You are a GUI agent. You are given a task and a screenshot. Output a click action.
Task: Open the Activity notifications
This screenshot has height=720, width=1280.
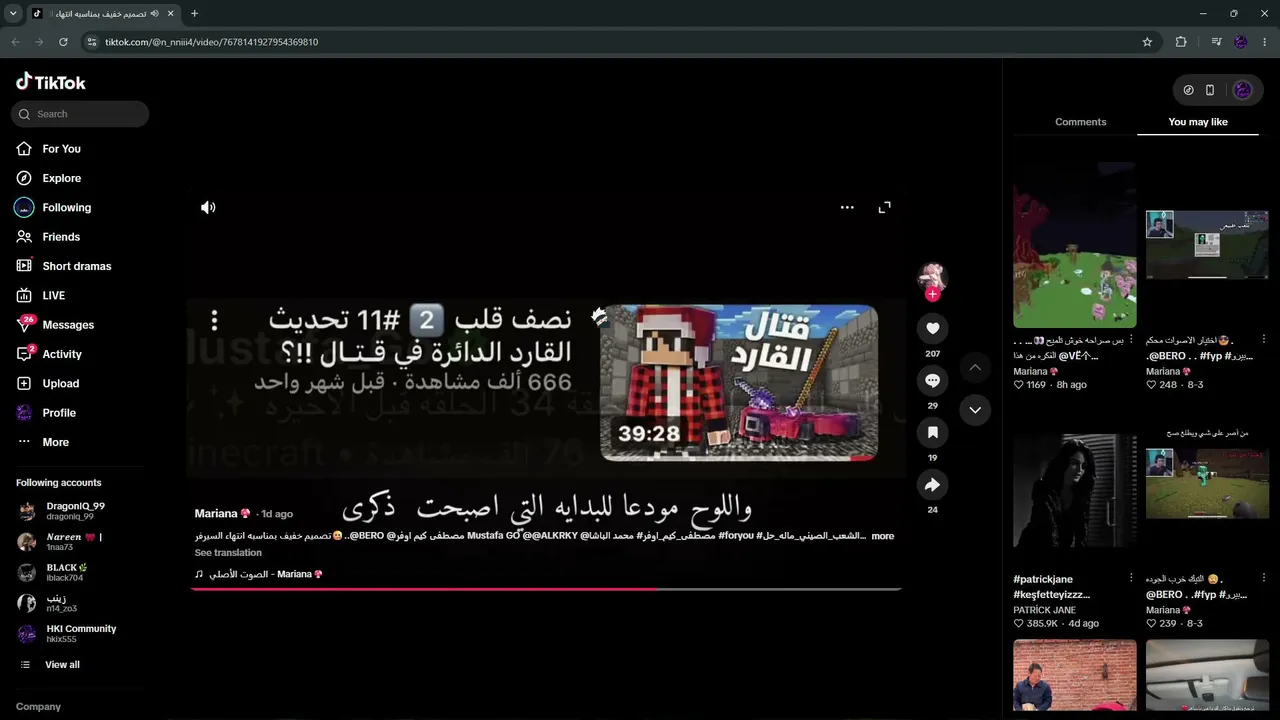pos(61,354)
